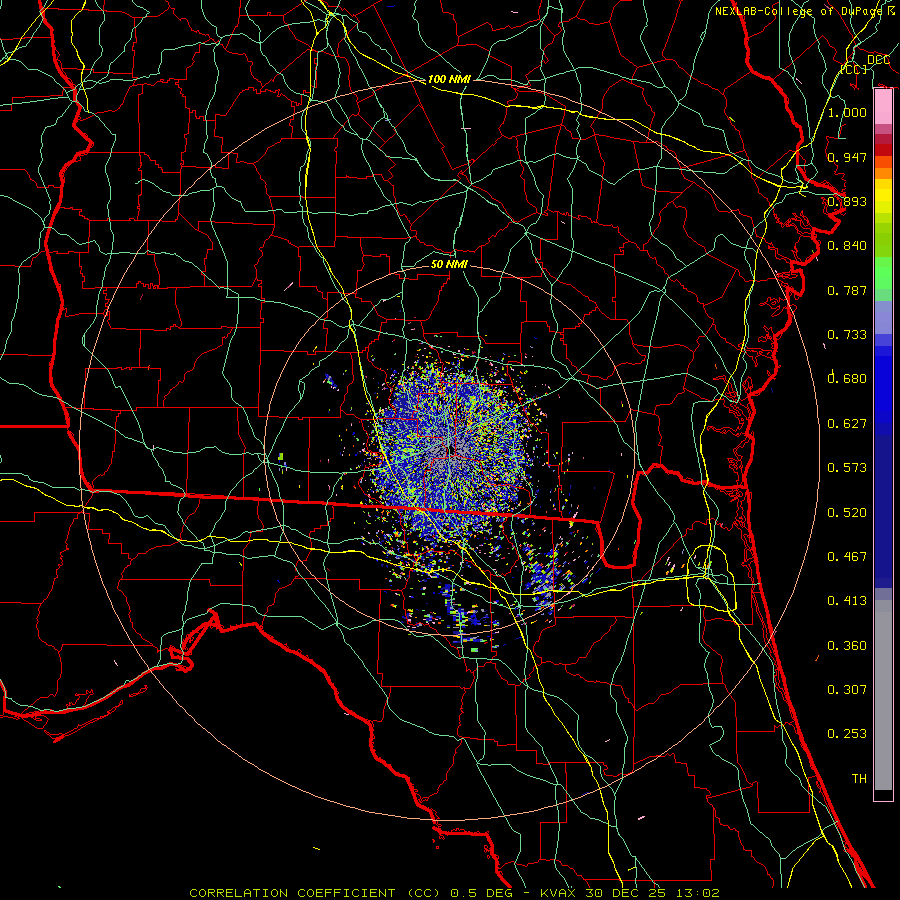
Task: Click the 0.573 legend value
Action: pyautogui.click(x=847, y=467)
